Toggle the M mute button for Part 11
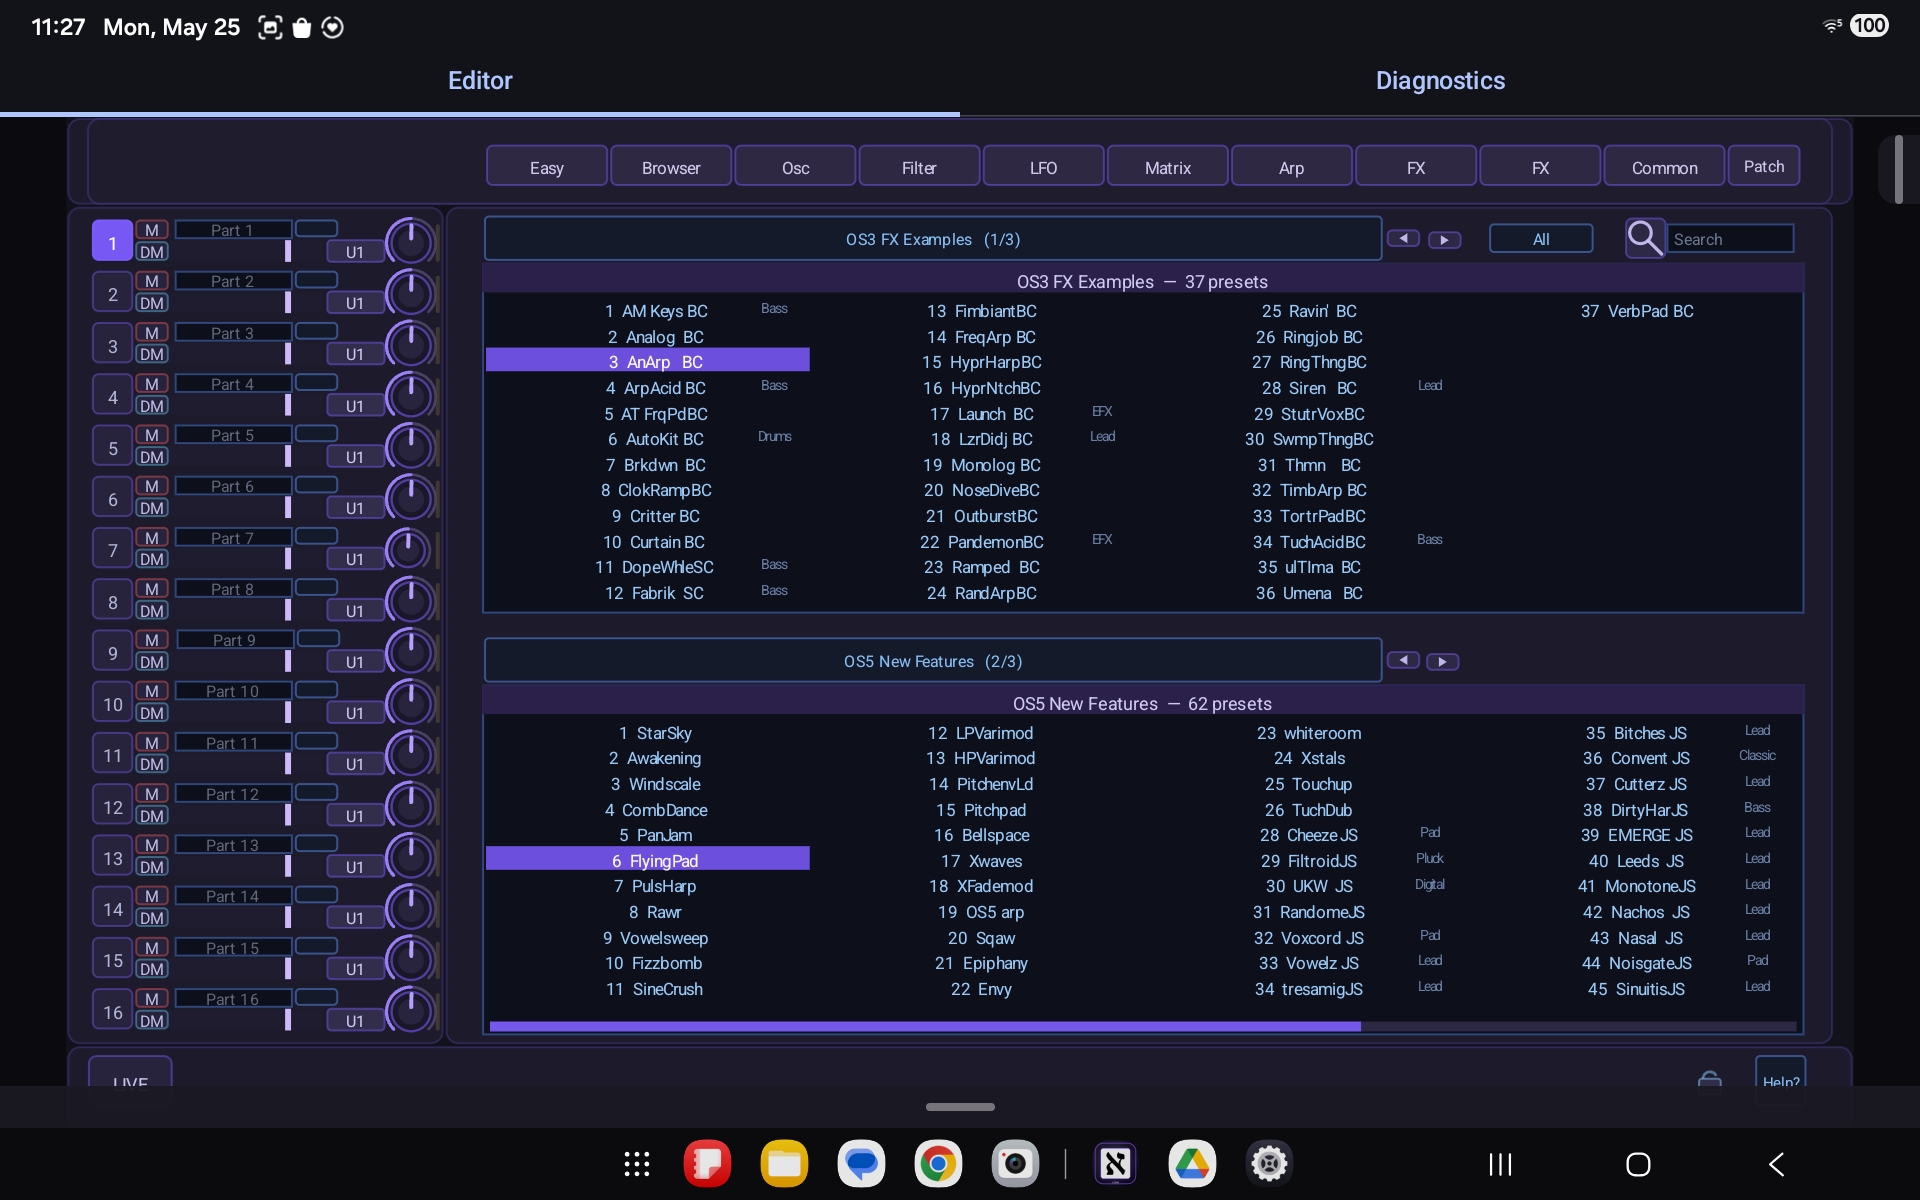 pos(152,742)
